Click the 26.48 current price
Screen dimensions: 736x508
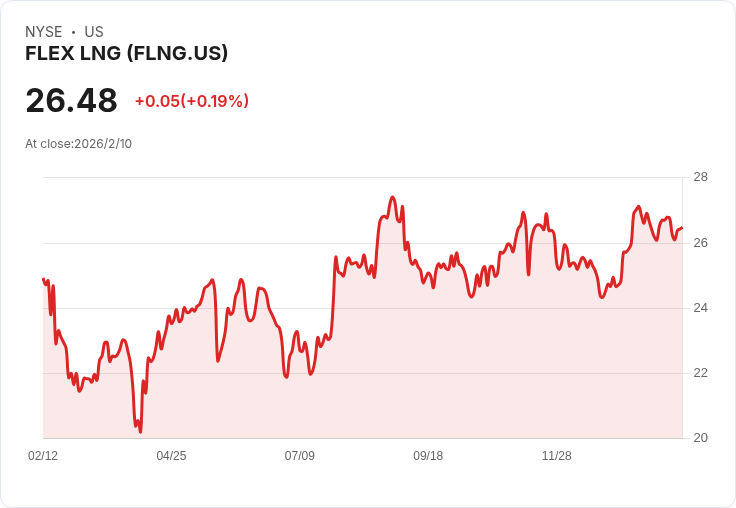point(71,100)
